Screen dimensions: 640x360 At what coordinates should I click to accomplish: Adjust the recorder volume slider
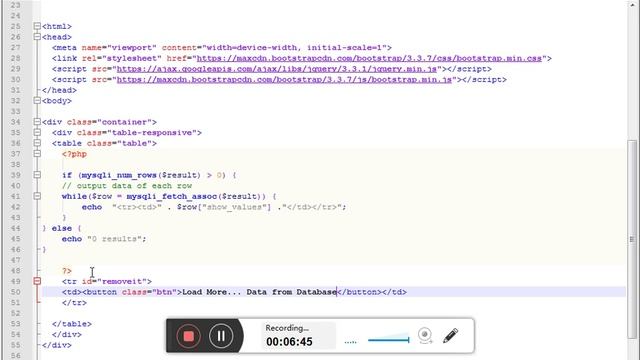tap(389, 339)
